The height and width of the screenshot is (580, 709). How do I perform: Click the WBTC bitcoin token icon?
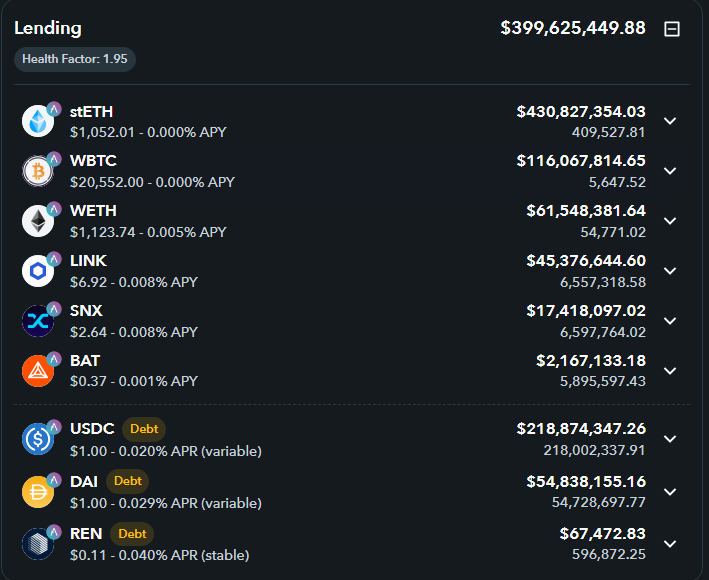coord(38,171)
